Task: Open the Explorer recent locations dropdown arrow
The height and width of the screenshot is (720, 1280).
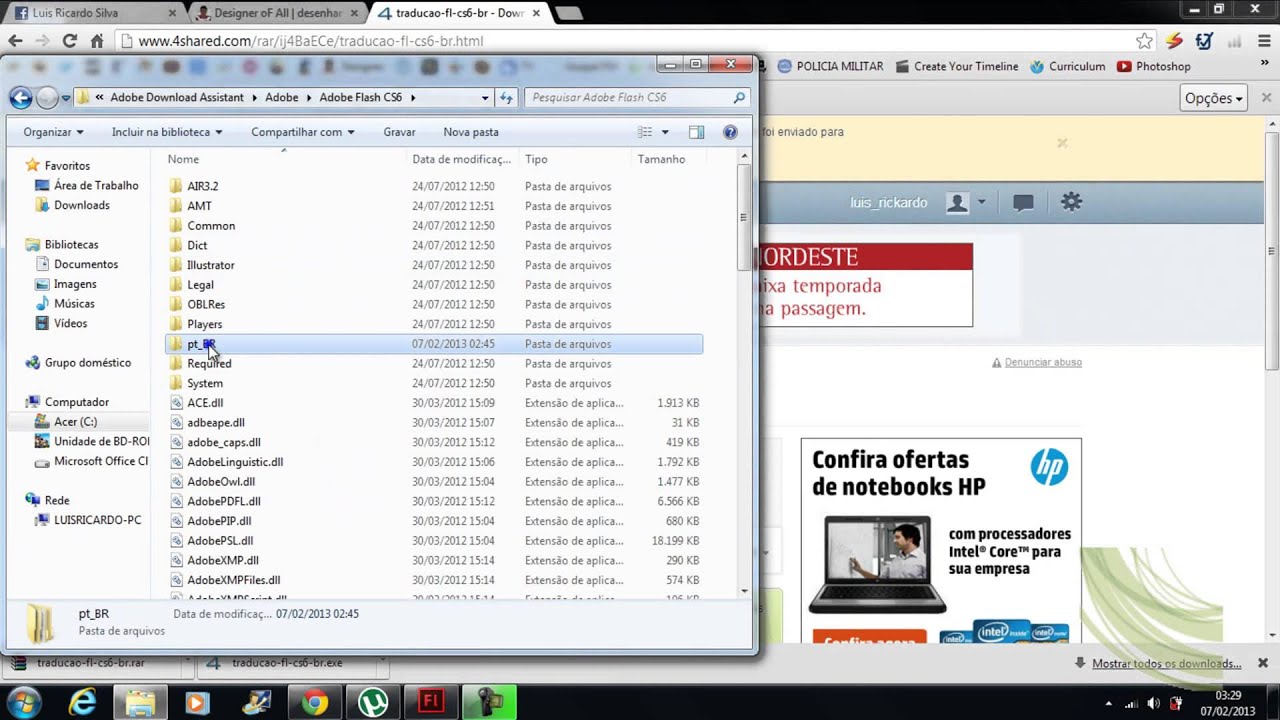Action: point(66,98)
